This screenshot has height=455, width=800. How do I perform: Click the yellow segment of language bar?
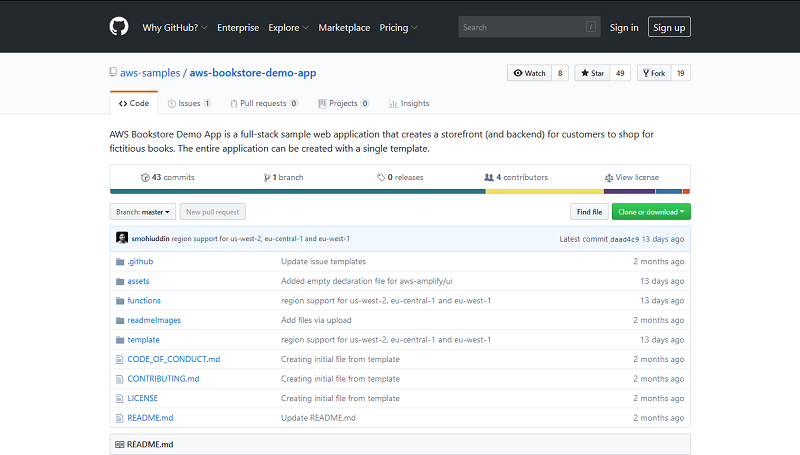[544, 192]
